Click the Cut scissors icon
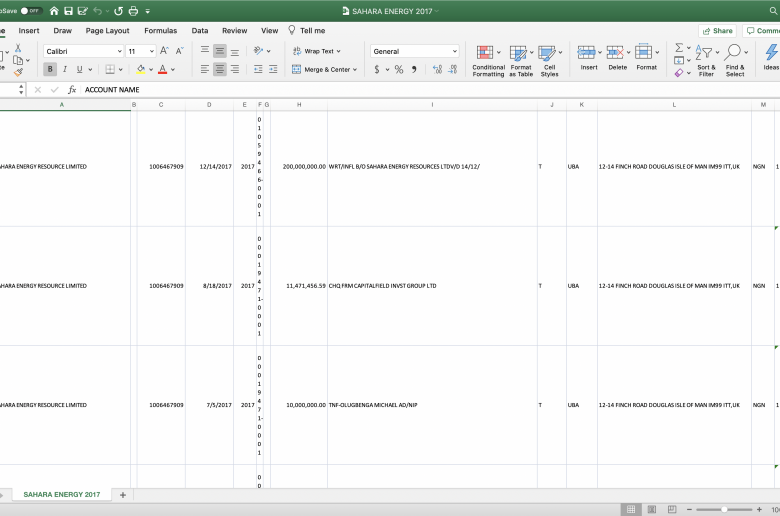The width and height of the screenshot is (780, 516). tap(18, 48)
